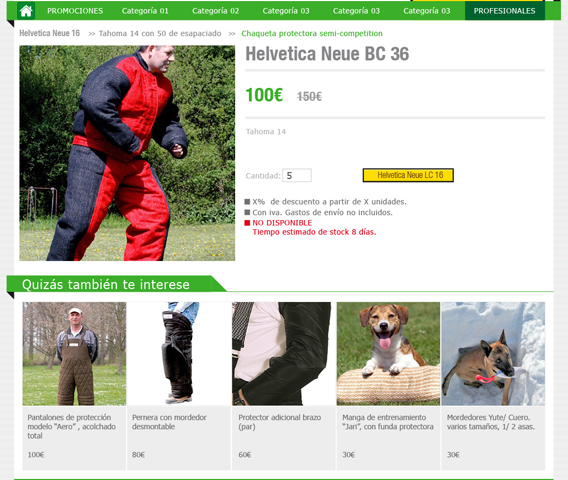The height and width of the screenshot is (480, 568).
Task: Click the Helvetica Neue BC 36 product heading
Action: (x=327, y=54)
